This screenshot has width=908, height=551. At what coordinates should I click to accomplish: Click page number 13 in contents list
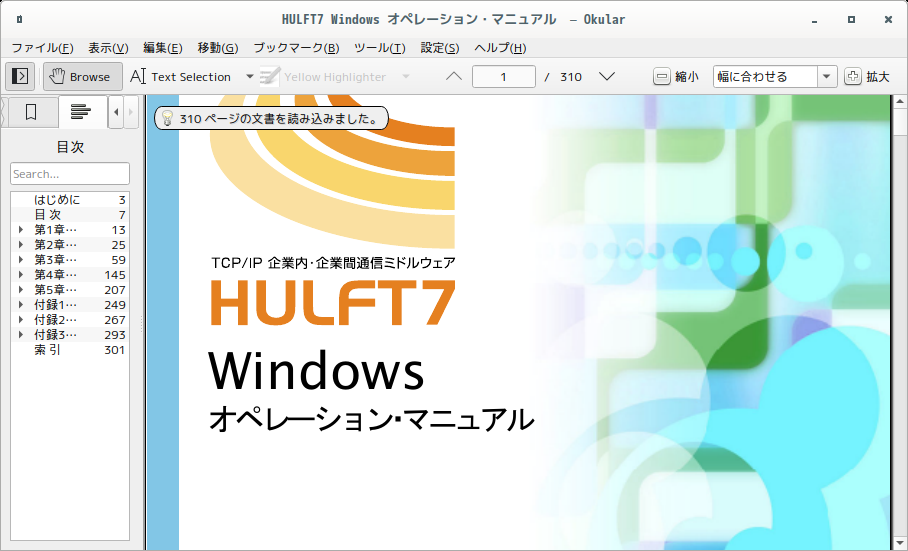(119, 230)
